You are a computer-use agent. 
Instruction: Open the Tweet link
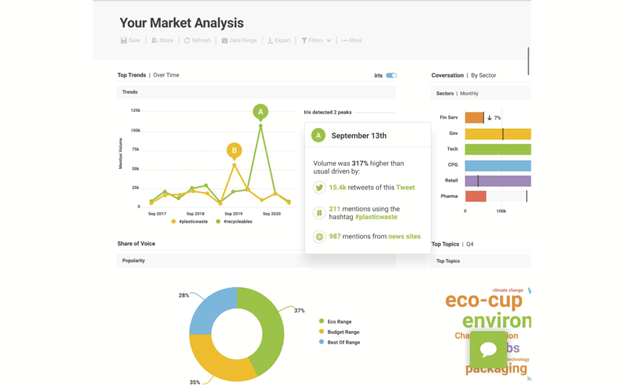point(406,187)
